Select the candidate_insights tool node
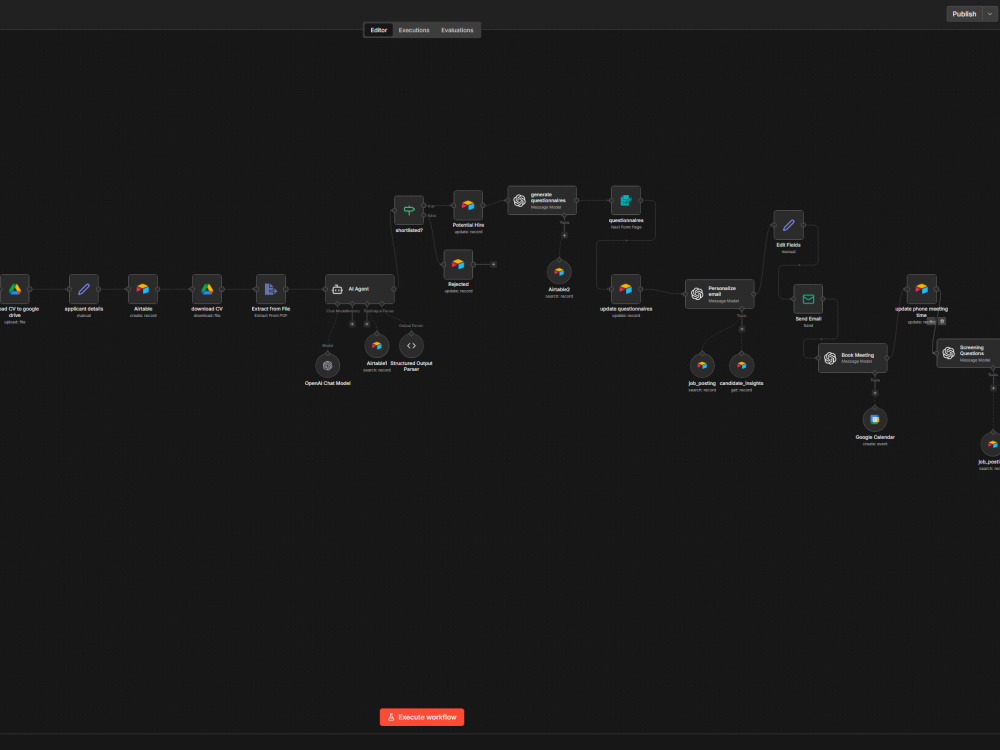 pos(742,365)
